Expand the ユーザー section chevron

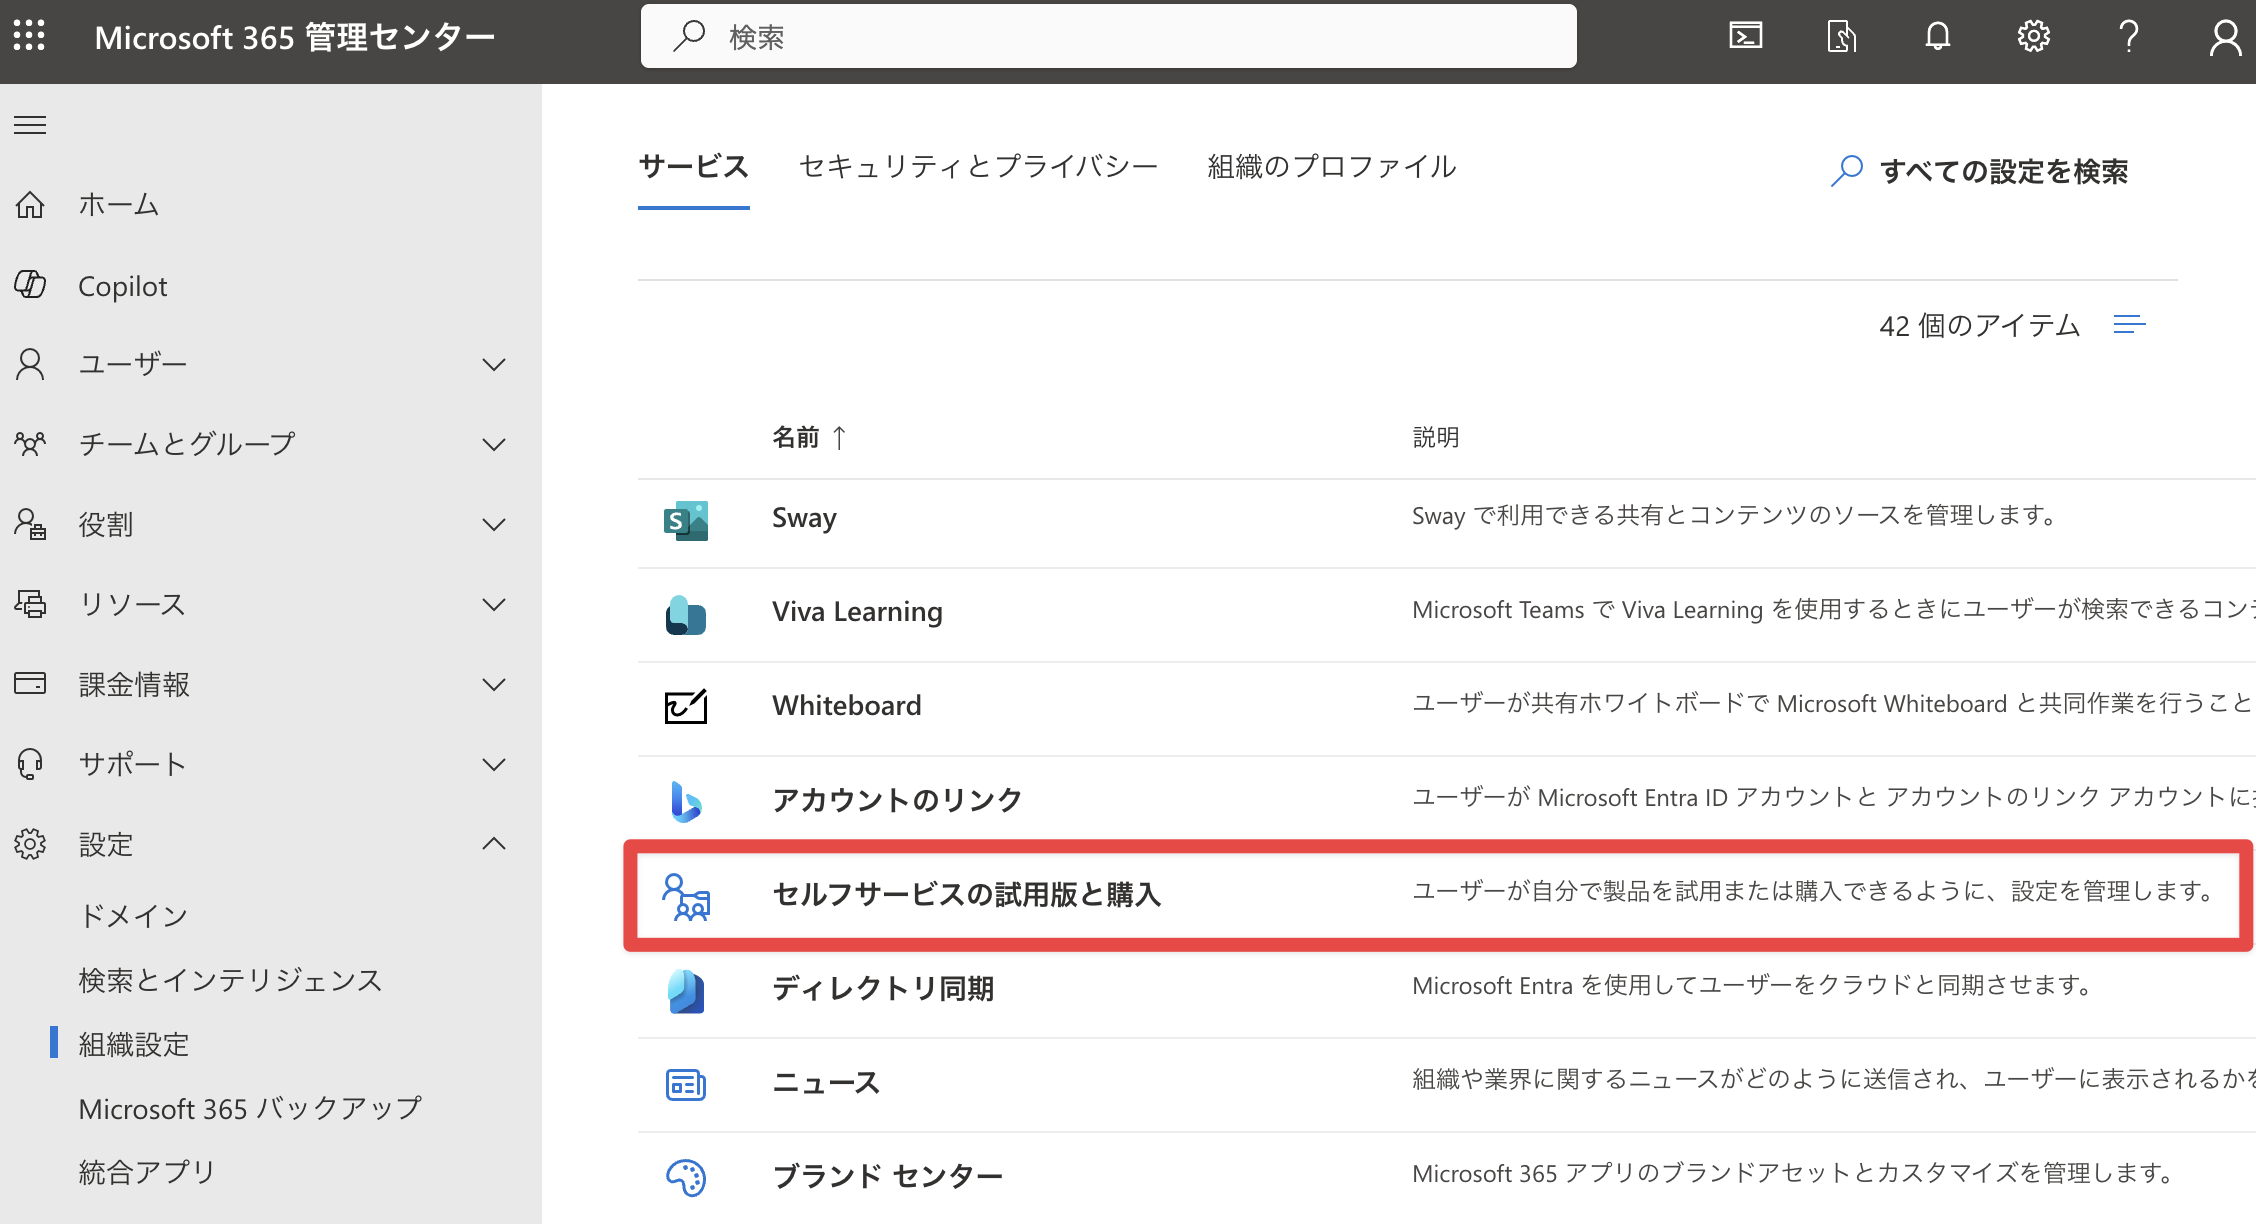coord(494,364)
